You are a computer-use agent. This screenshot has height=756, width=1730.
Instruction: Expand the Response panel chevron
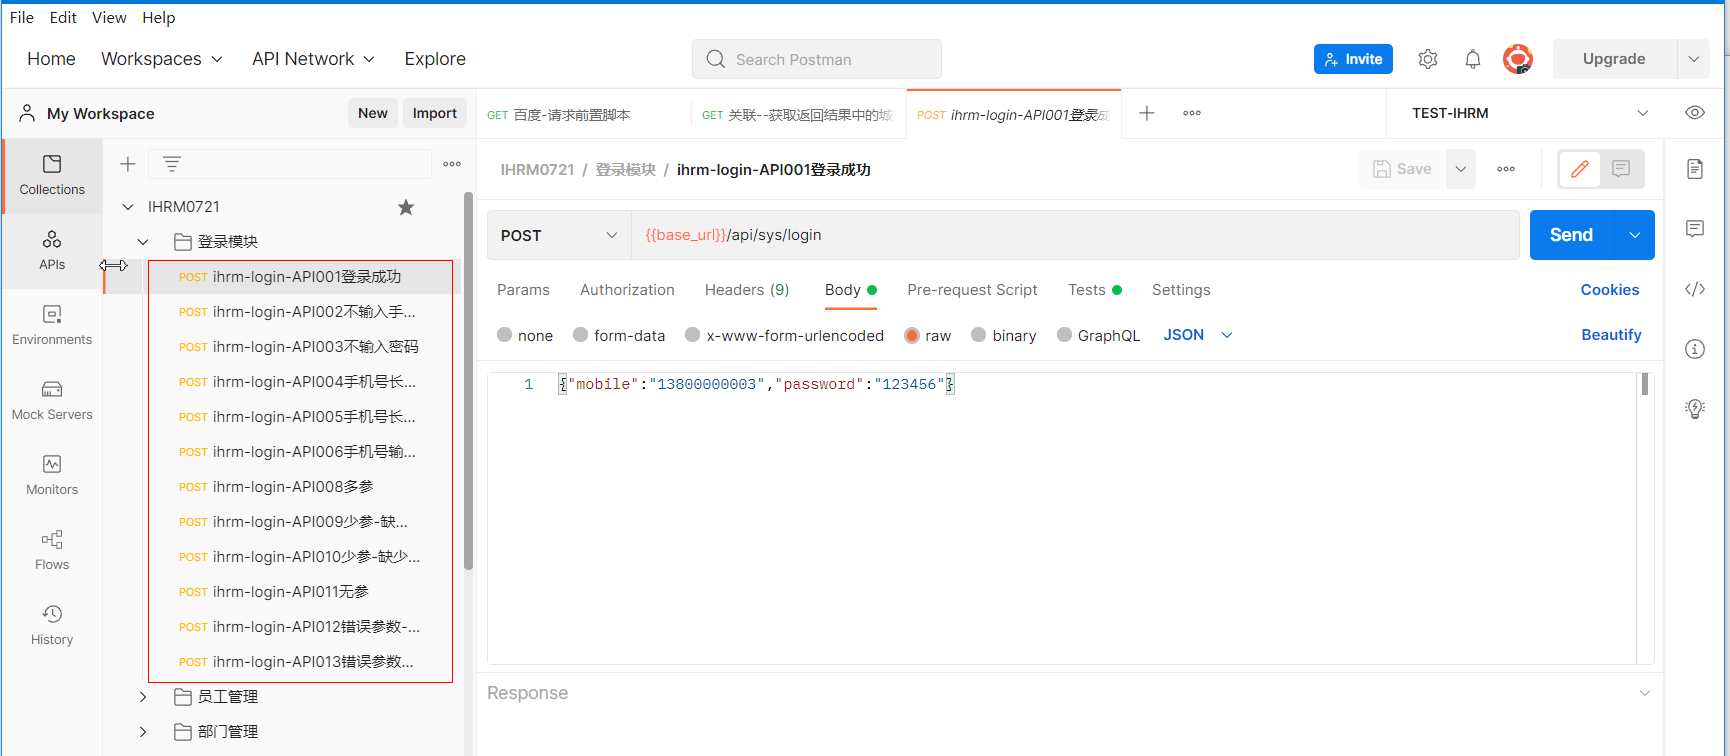tap(1645, 693)
